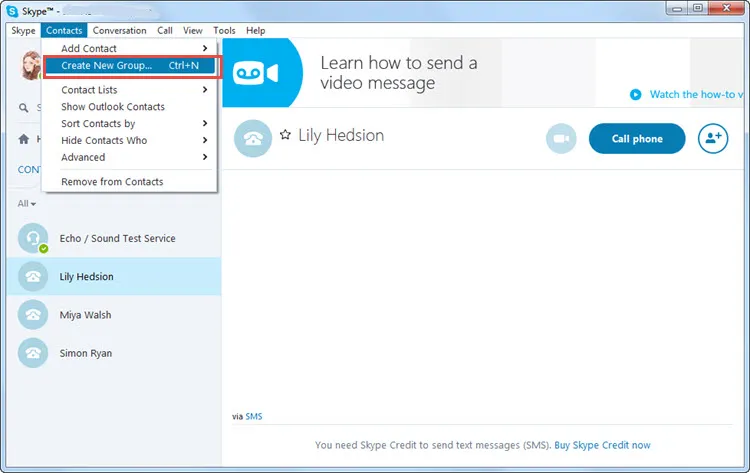Open the Call menu
Viewport: 750px width, 473px height.
point(165,31)
